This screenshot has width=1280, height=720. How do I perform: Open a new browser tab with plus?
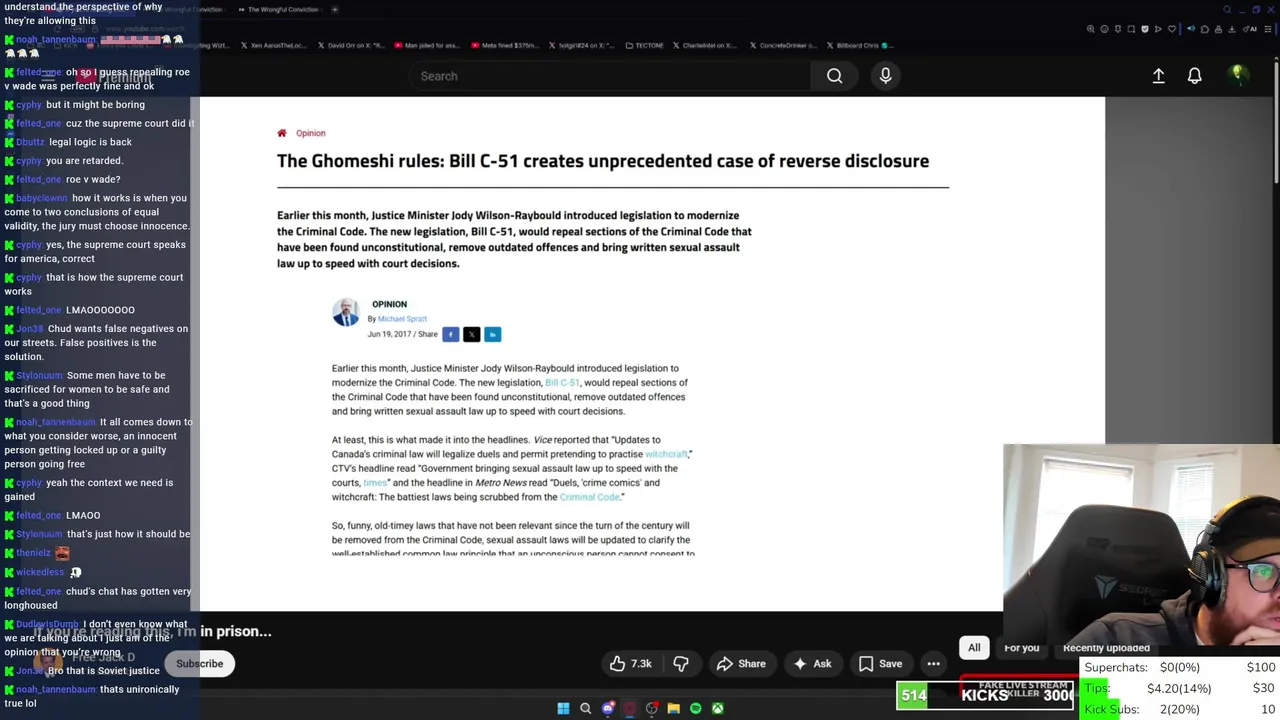pos(334,9)
